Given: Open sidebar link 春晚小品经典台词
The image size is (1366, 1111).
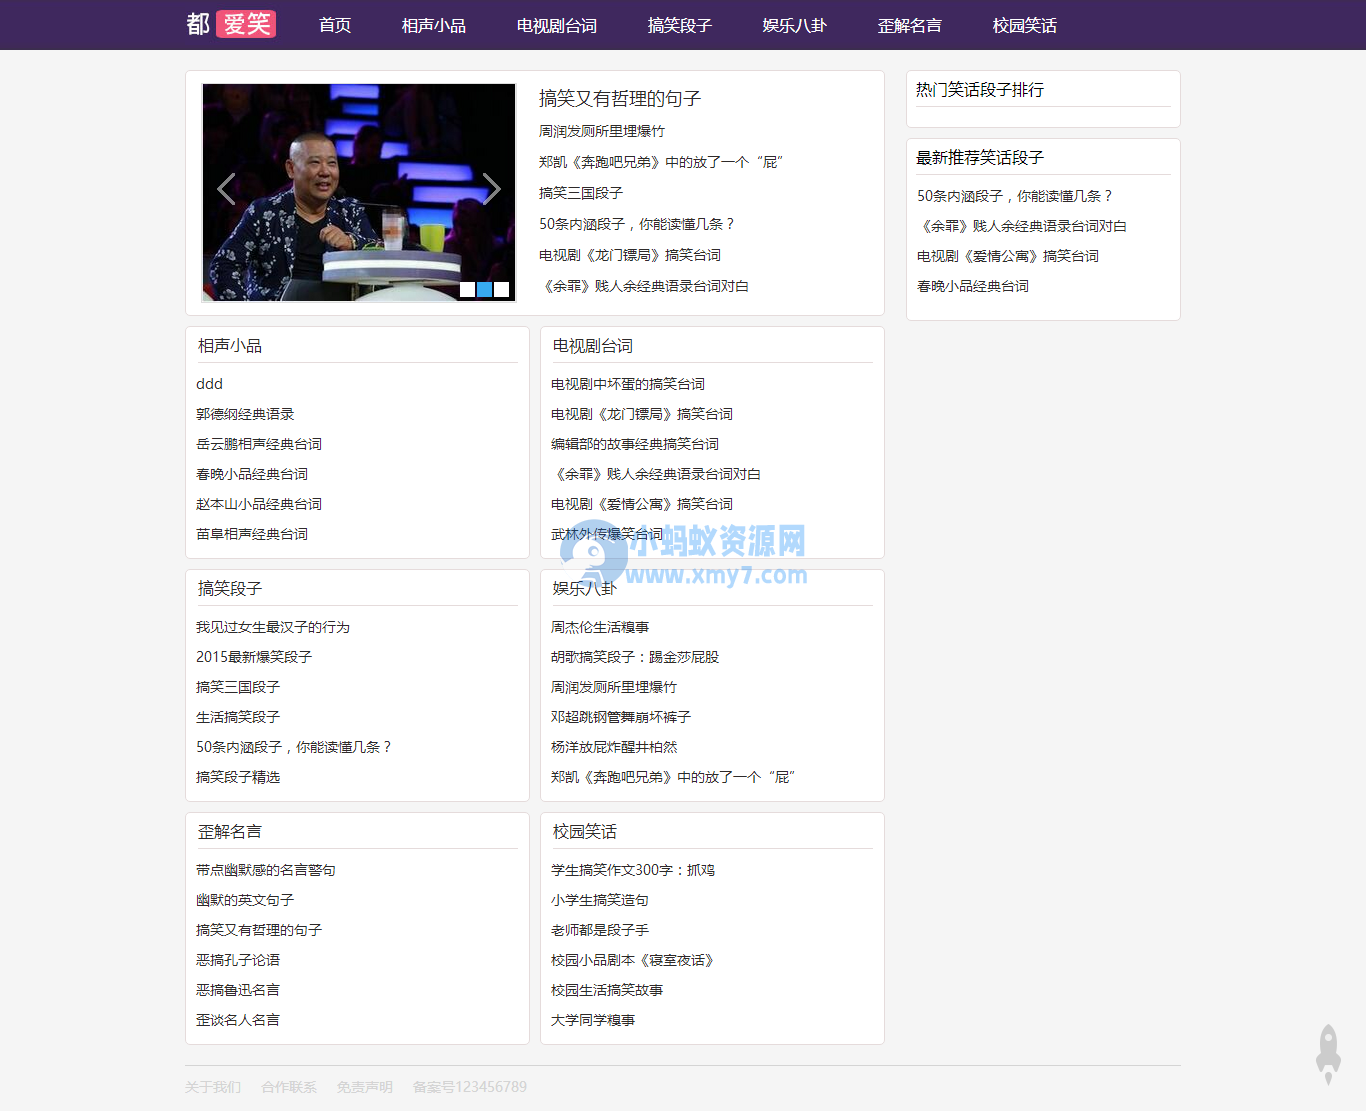Looking at the screenshot, I should pyautogui.click(x=973, y=286).
